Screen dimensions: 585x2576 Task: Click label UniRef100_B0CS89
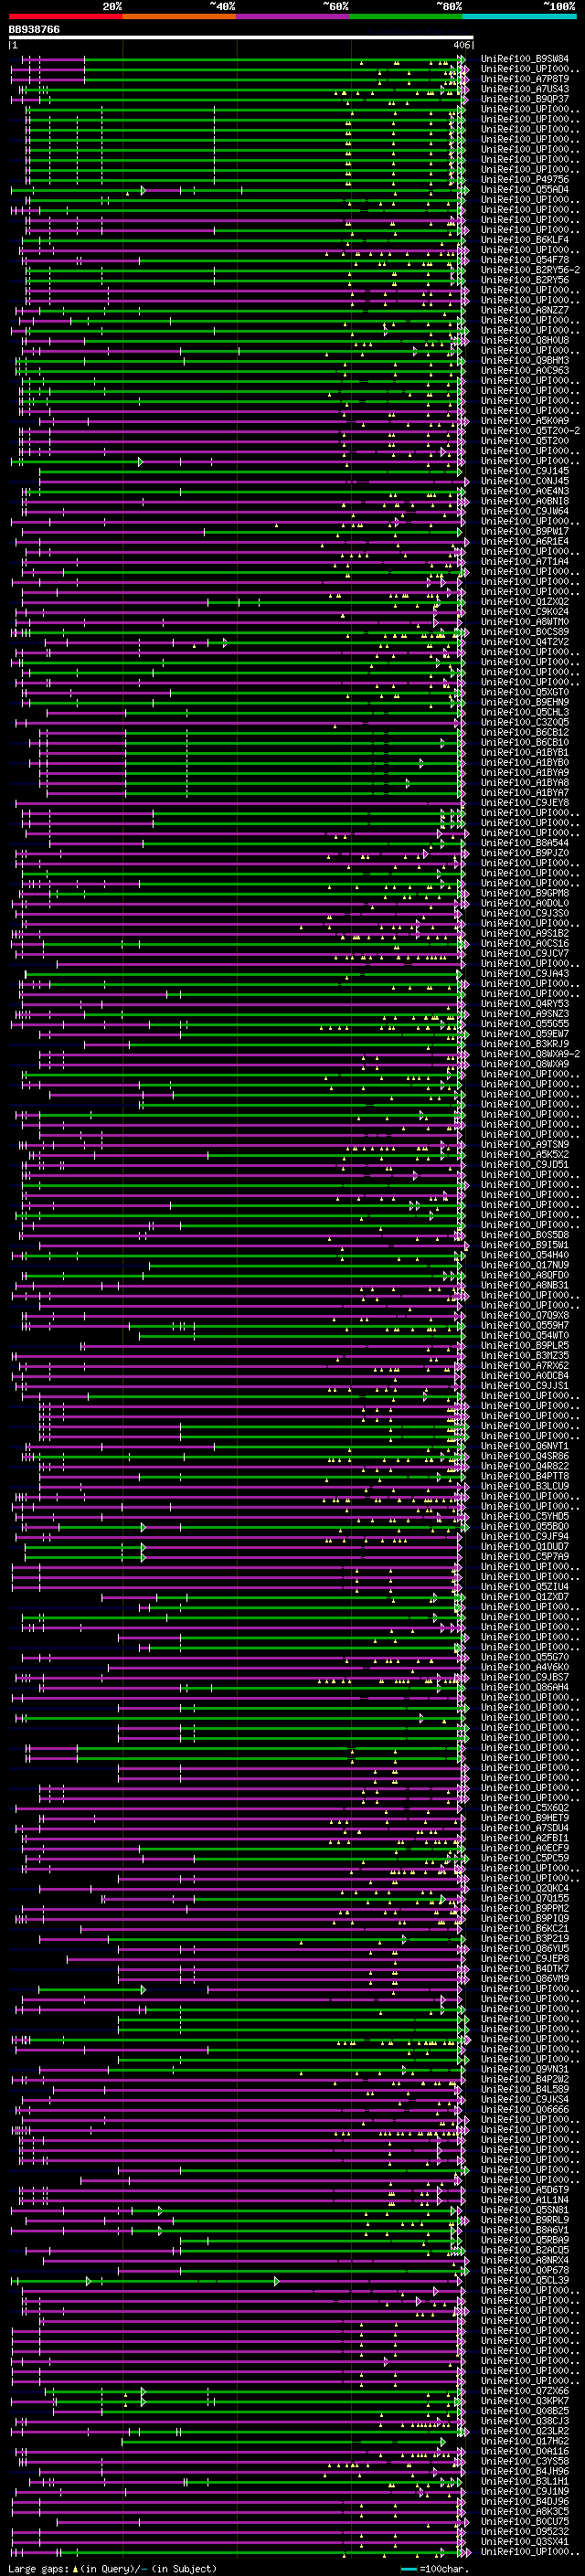click(525, 632)
